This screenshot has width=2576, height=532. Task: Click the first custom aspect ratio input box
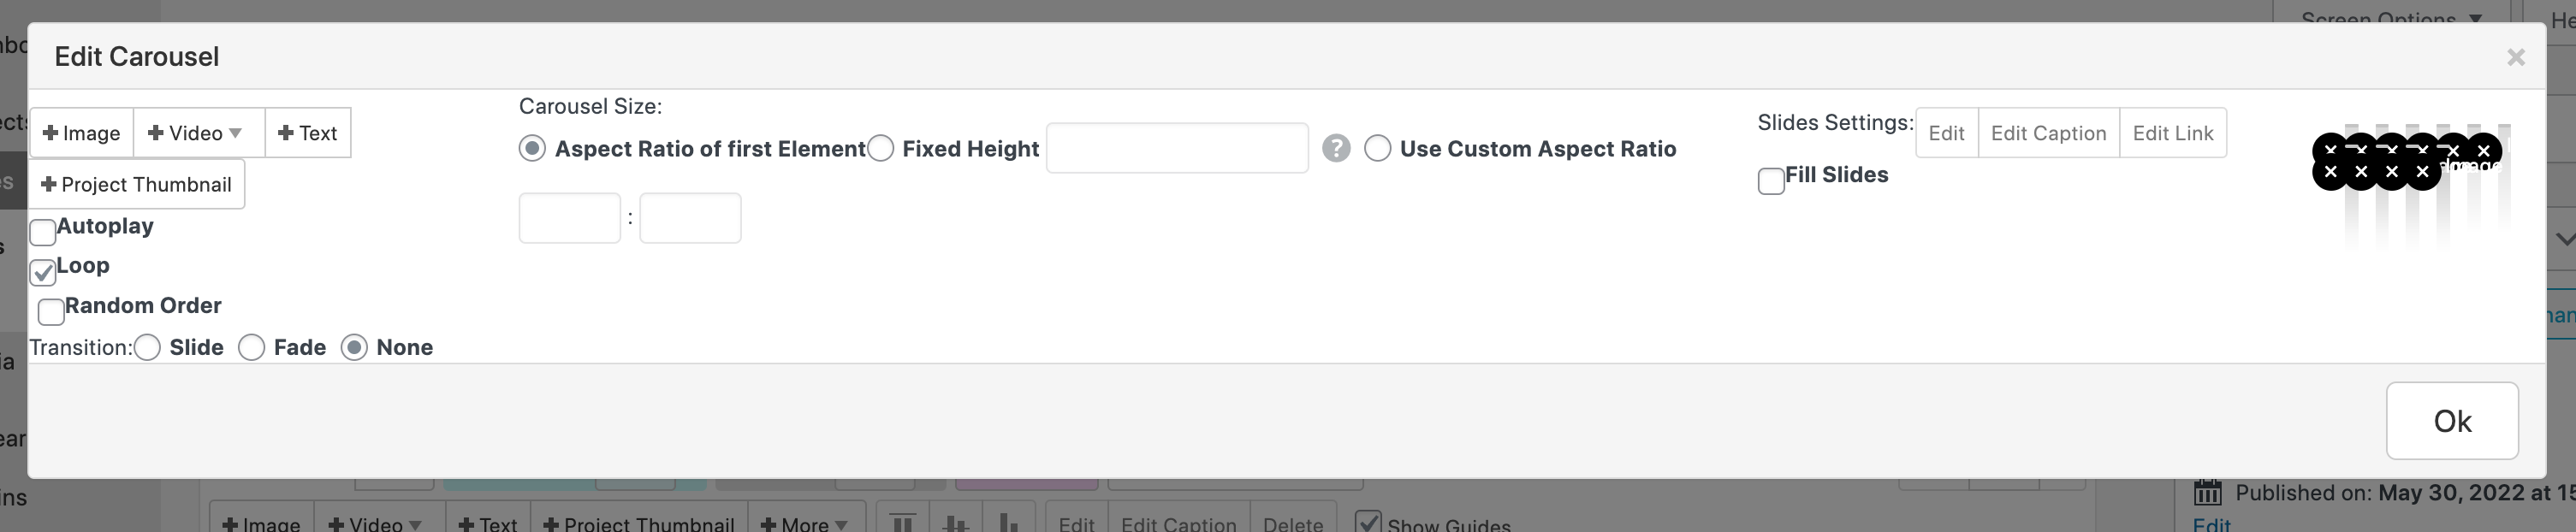pyautogui.click(x=569, y=218)
